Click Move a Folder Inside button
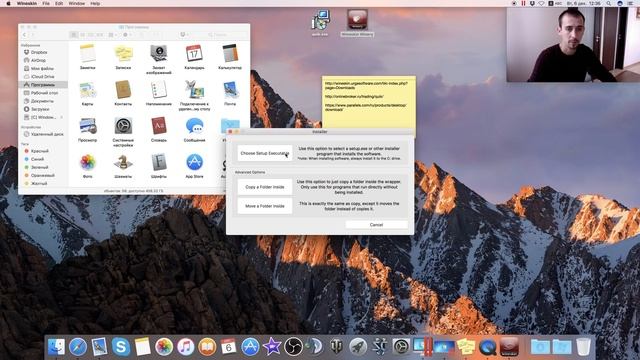Screen dimensions: 640x360 (x=264, y=206)
